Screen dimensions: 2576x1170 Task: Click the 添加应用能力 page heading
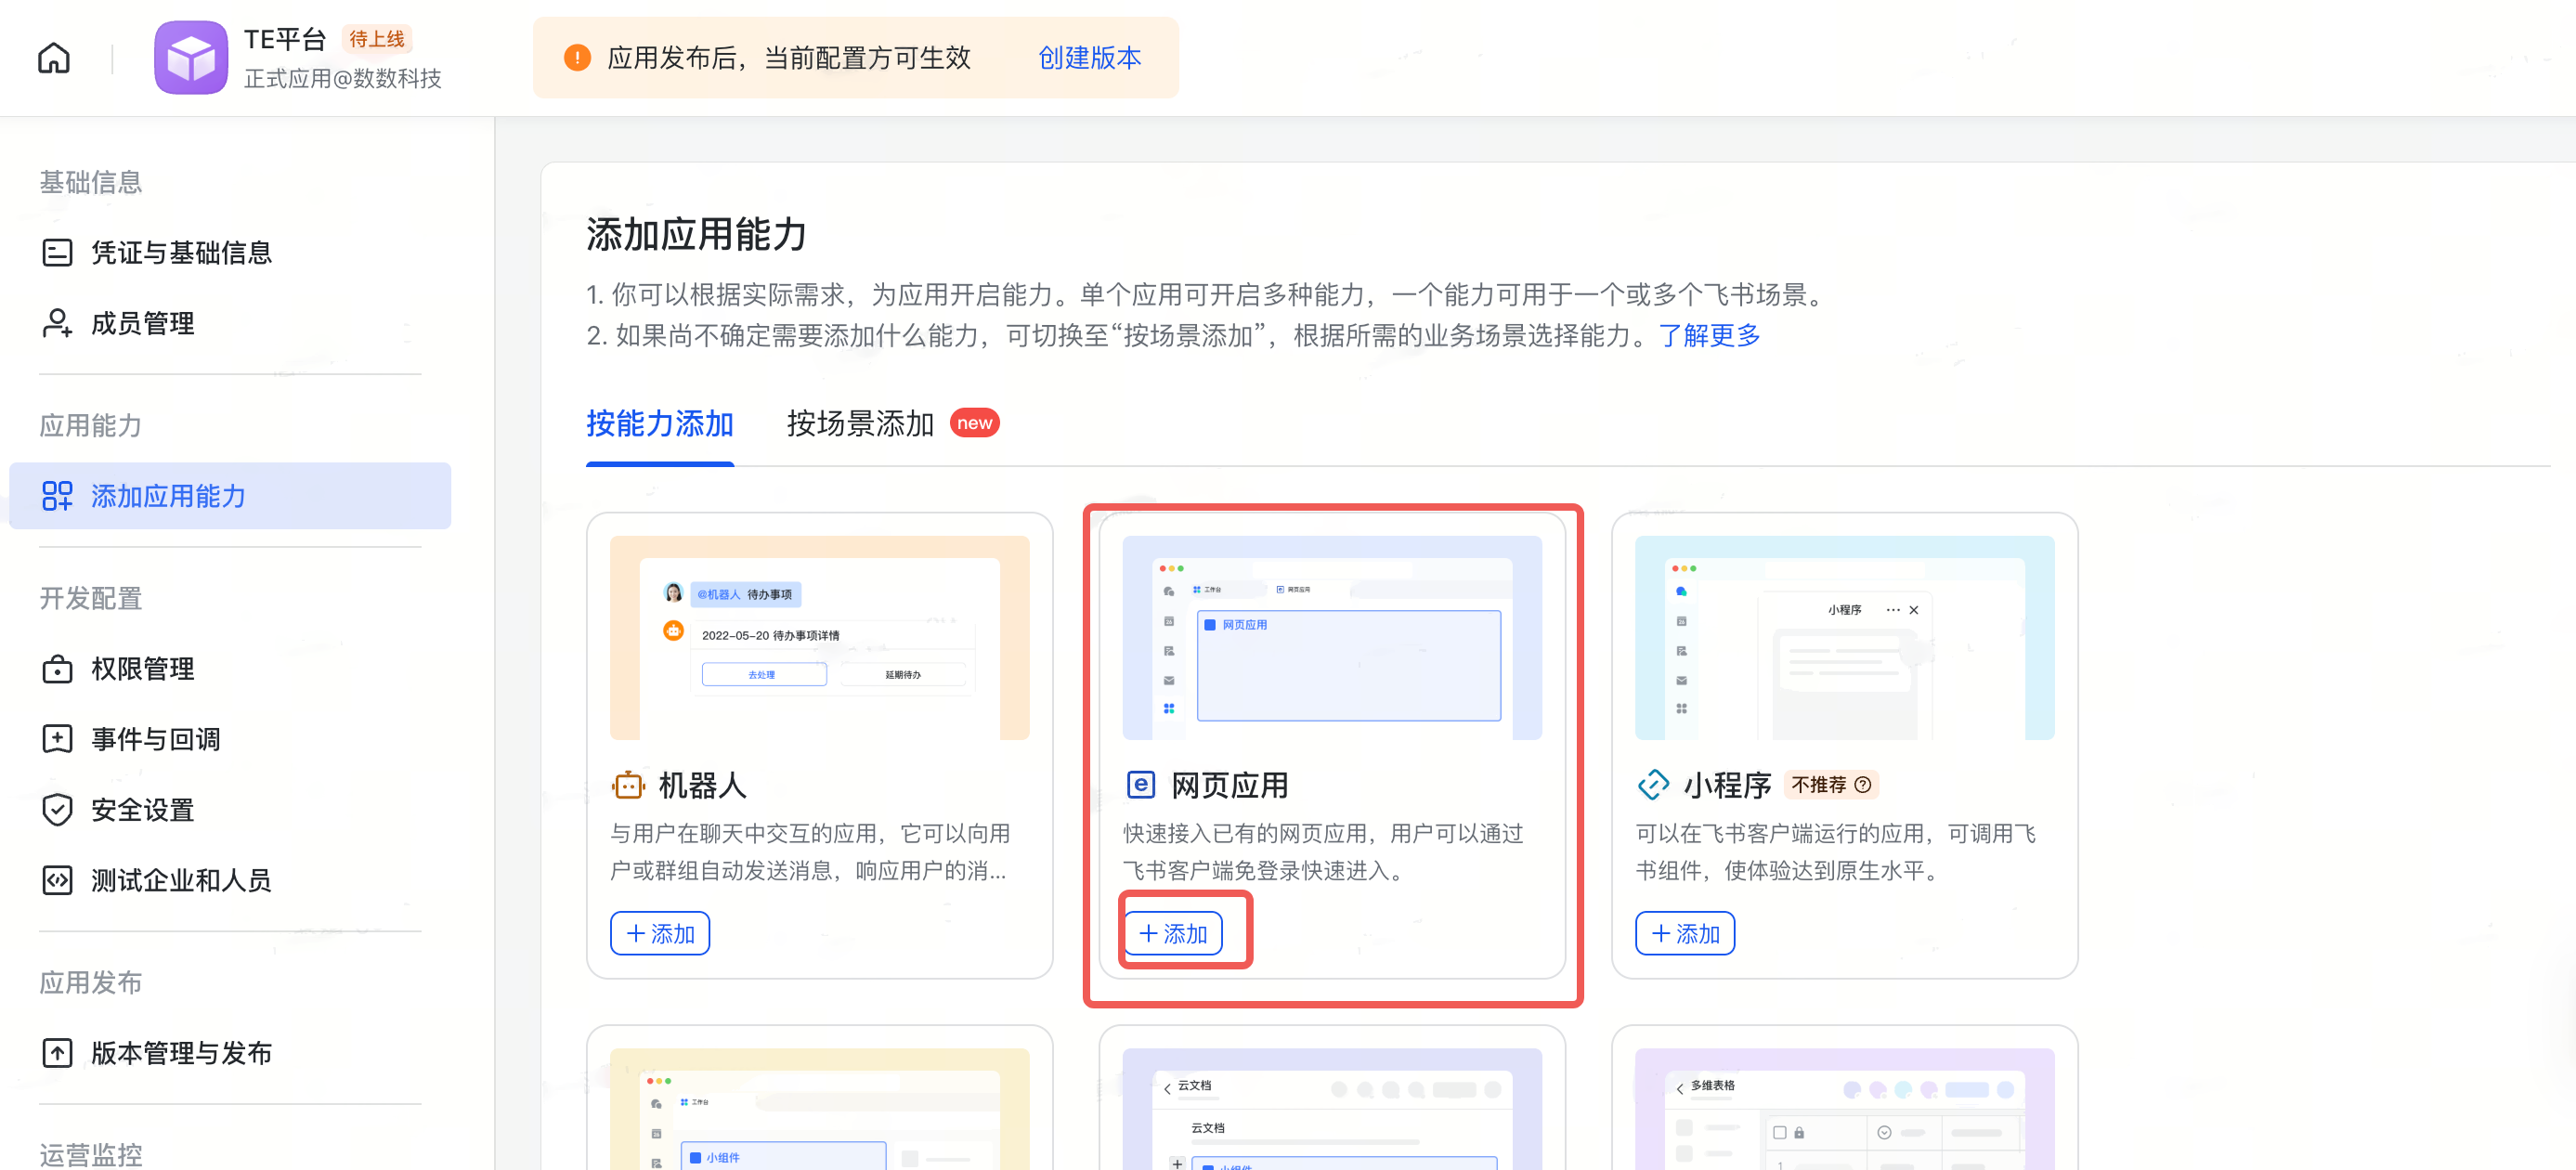(696, 235)
